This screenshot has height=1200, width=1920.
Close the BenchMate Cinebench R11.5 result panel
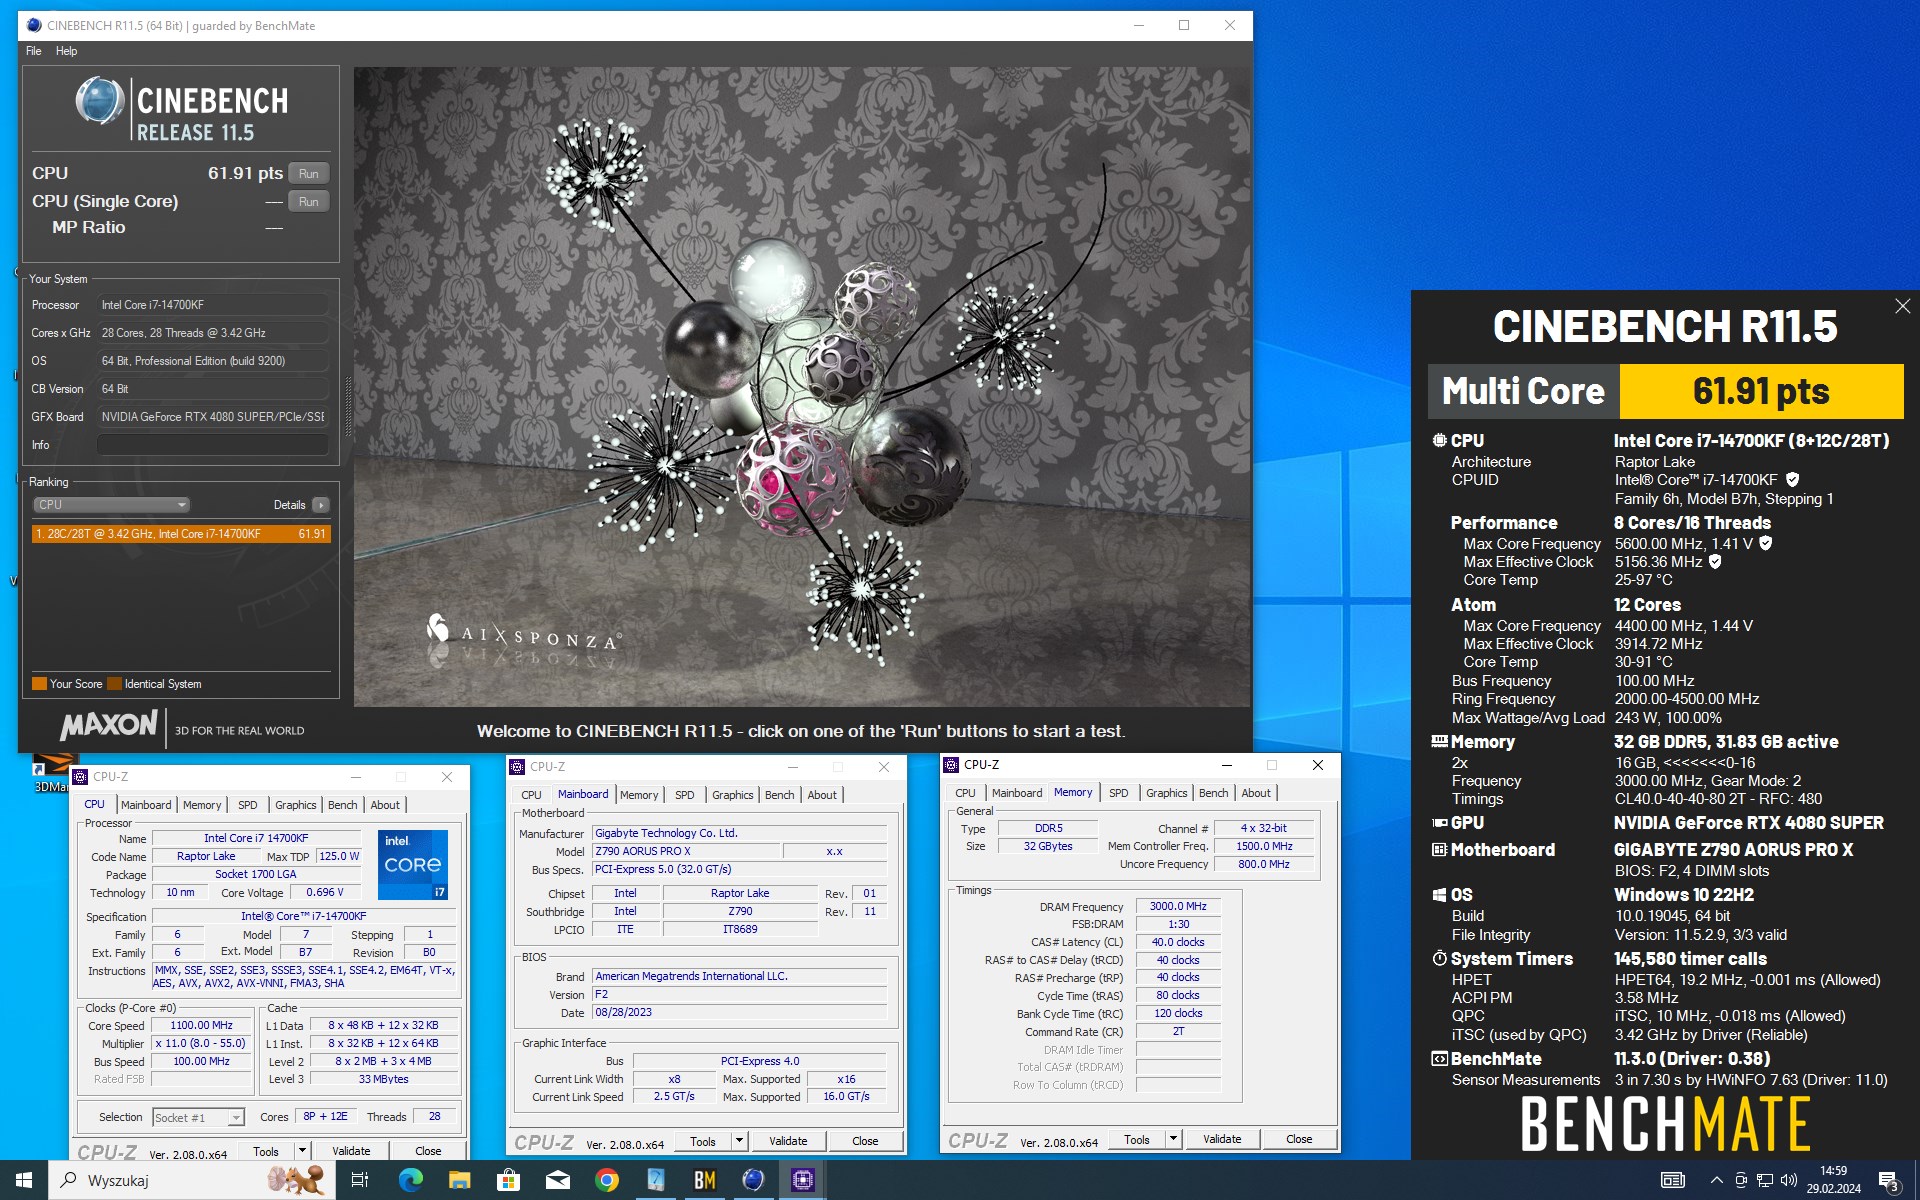tap(1902, 306)
